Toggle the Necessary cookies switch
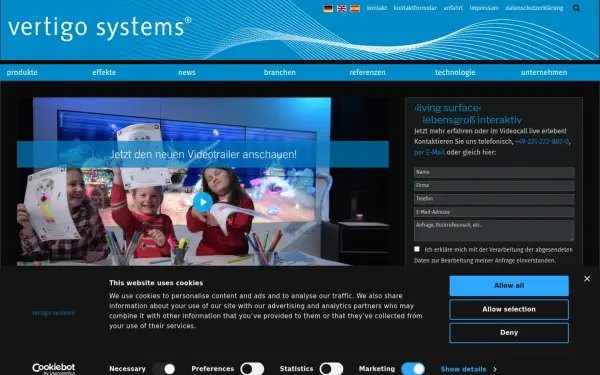Screen dimensions: 600x375 [x=164, y=369]
